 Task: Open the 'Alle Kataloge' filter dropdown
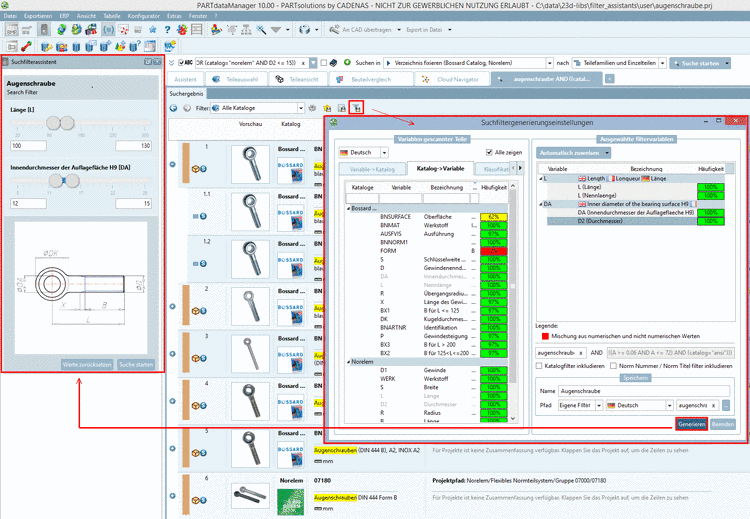click(x=259, y=107)
